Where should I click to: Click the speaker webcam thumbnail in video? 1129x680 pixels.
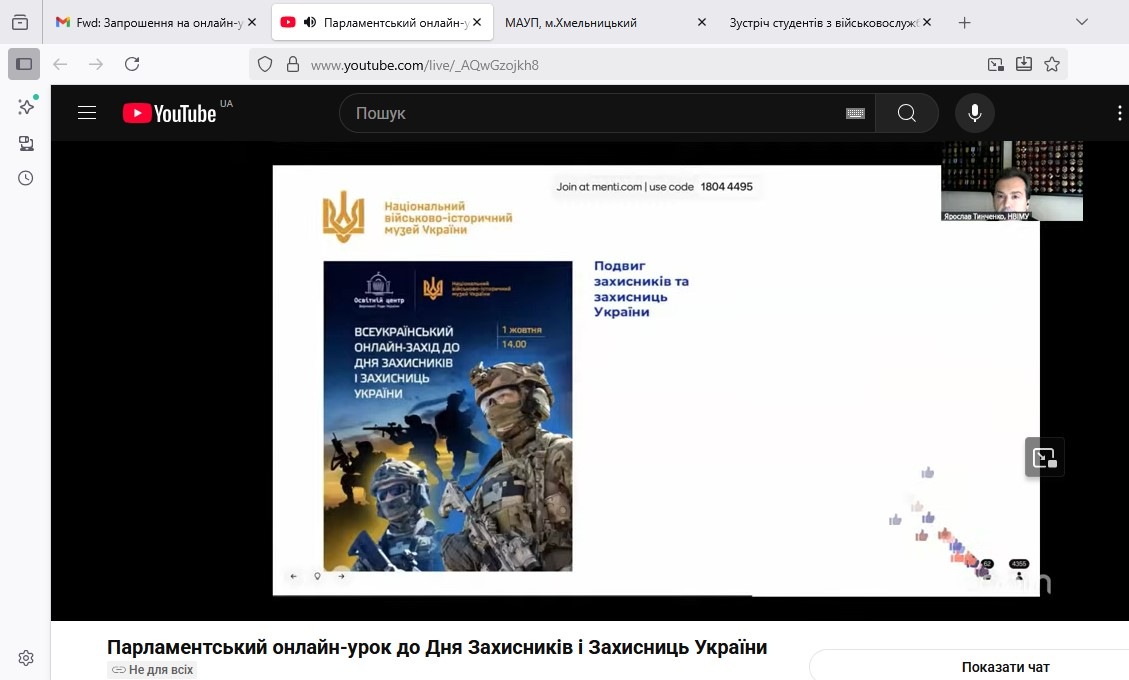1012,181
